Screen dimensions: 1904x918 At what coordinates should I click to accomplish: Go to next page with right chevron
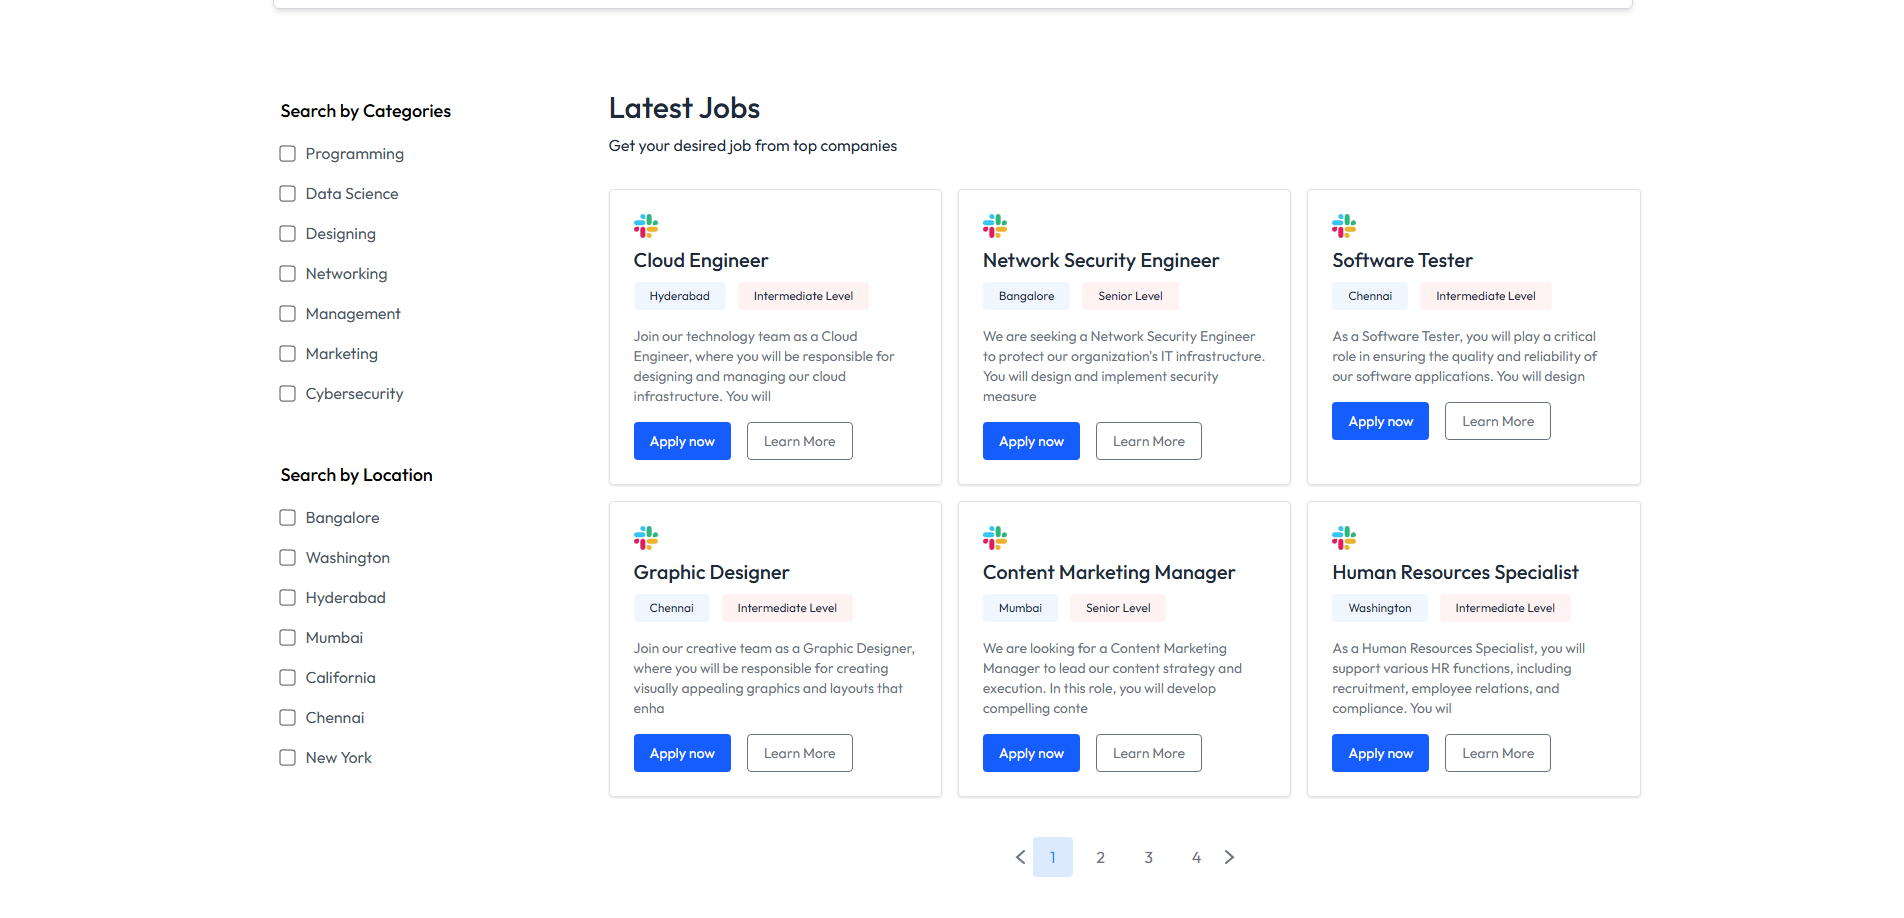click(x=1230, y=857)
